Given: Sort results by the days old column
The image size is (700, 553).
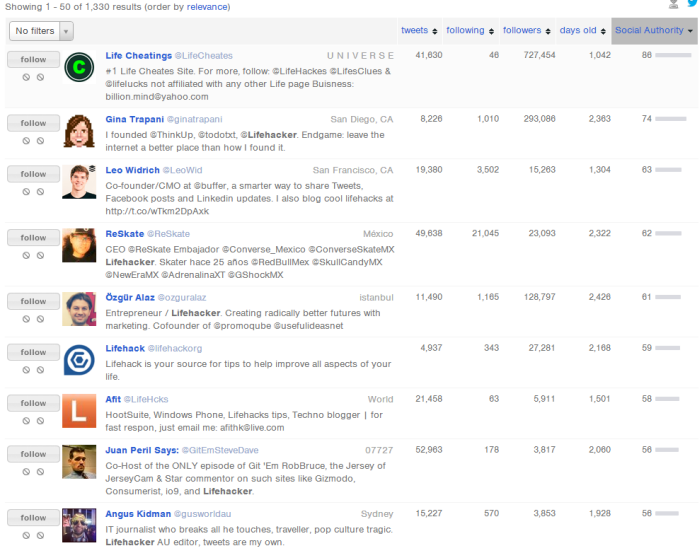Looking at the screenshot, I should pos(583,30).
